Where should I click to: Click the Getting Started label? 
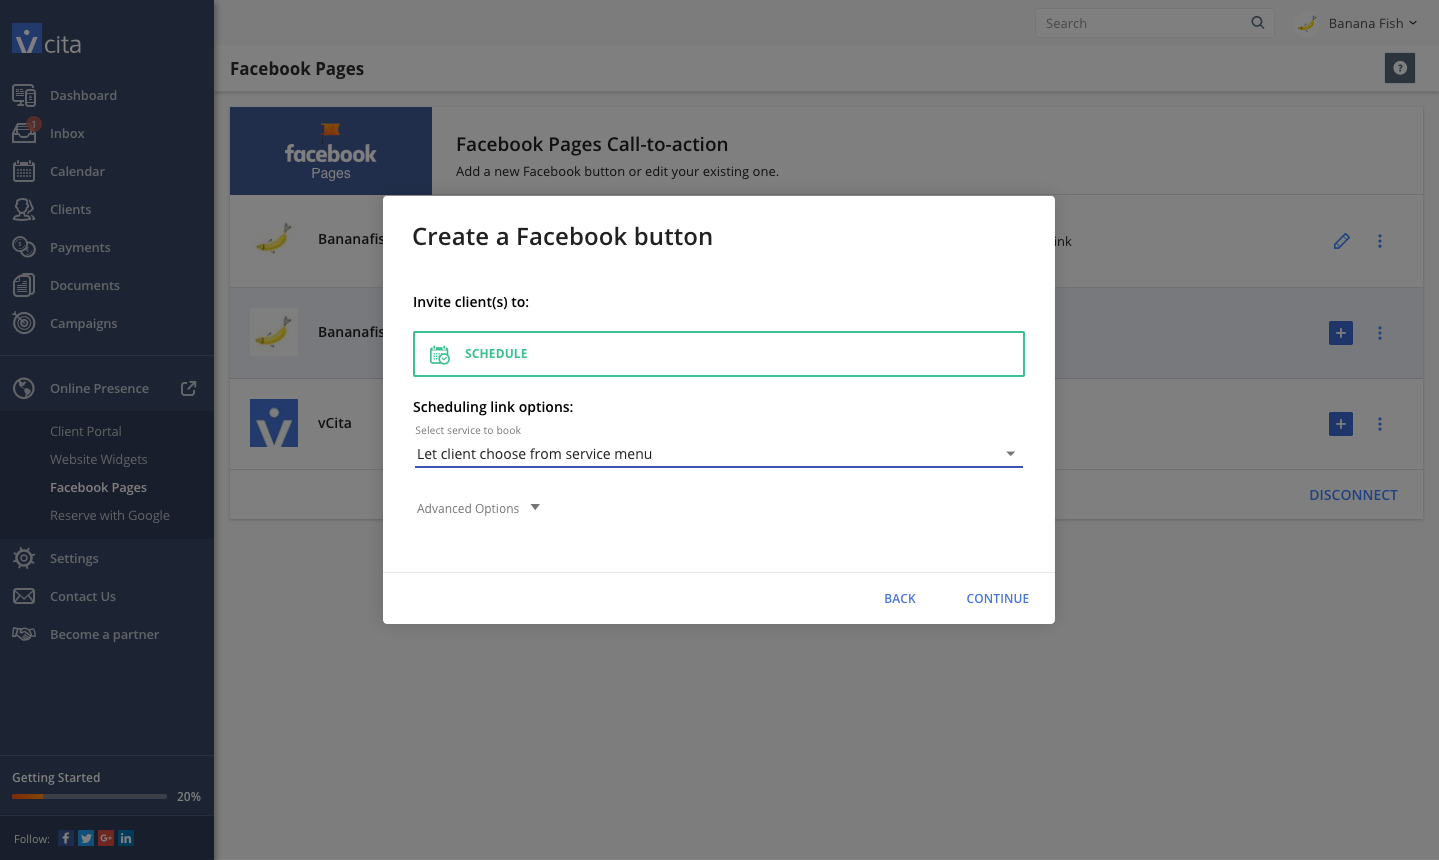click(56, 777)
